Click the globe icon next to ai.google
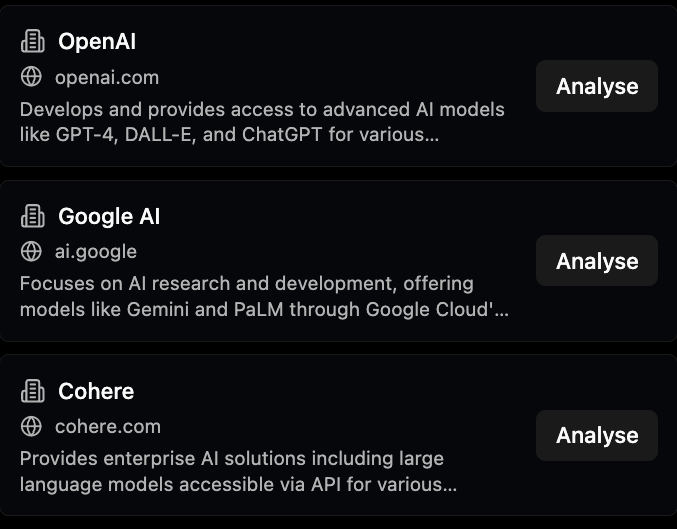The width and height of the screenshot is (677, 529). tap(32, 251)
